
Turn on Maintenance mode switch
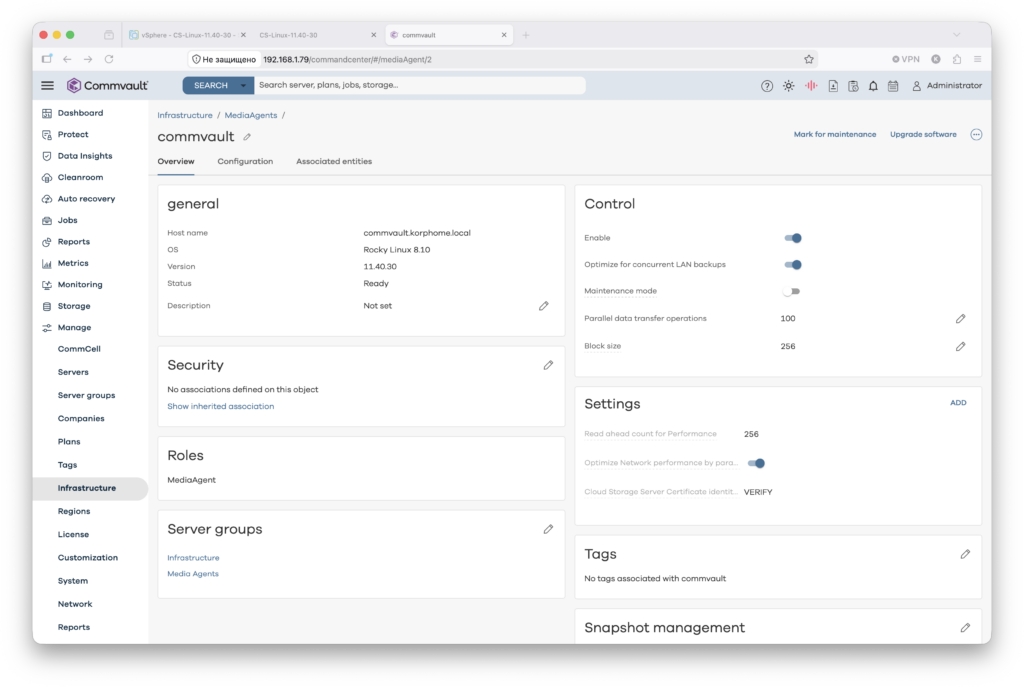pos(792,291)
